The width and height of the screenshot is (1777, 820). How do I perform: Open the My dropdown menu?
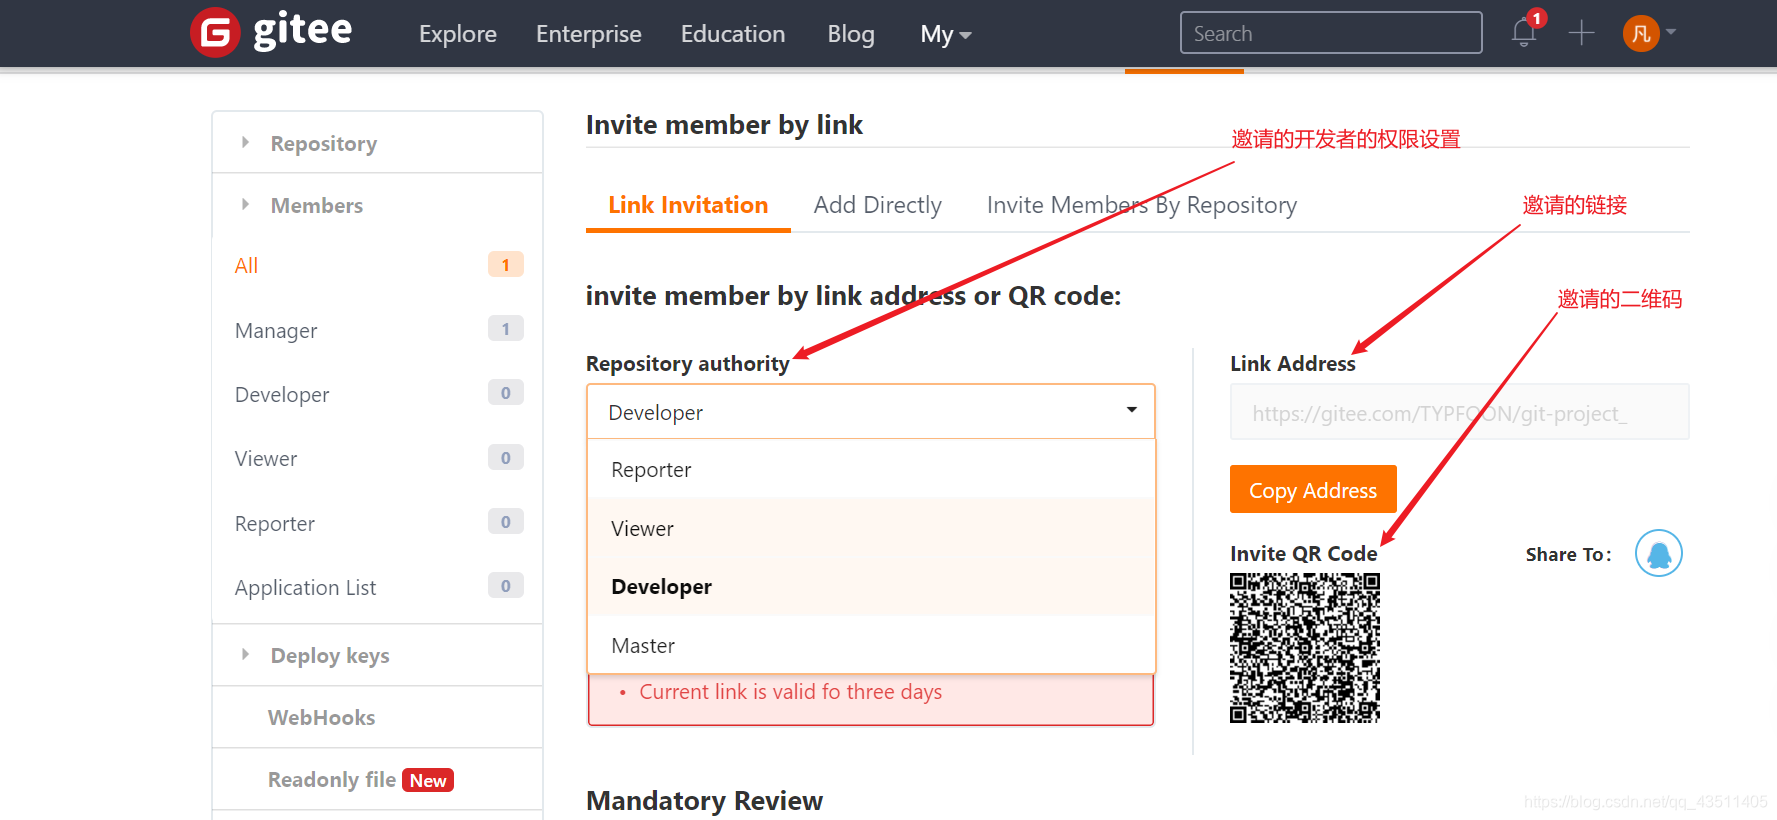pyautogui.click(x=945, y=34)
